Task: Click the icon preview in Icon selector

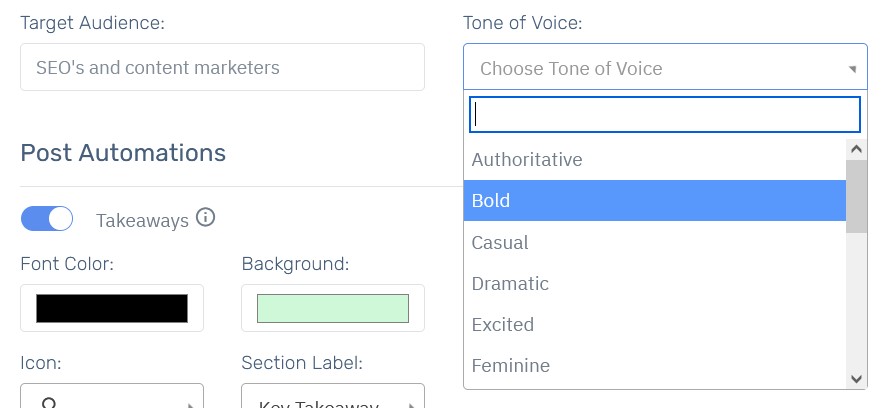Action: pos(49,403)
